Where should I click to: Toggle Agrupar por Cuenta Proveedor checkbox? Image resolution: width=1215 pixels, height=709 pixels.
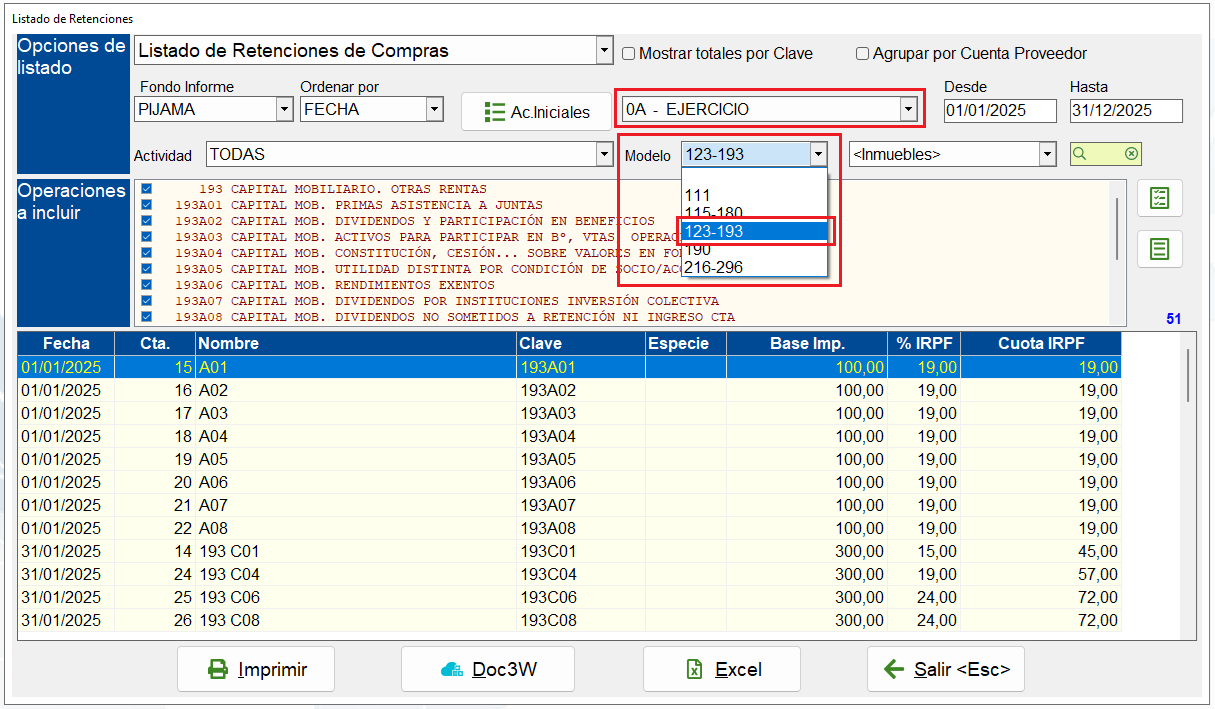[862, 53]
